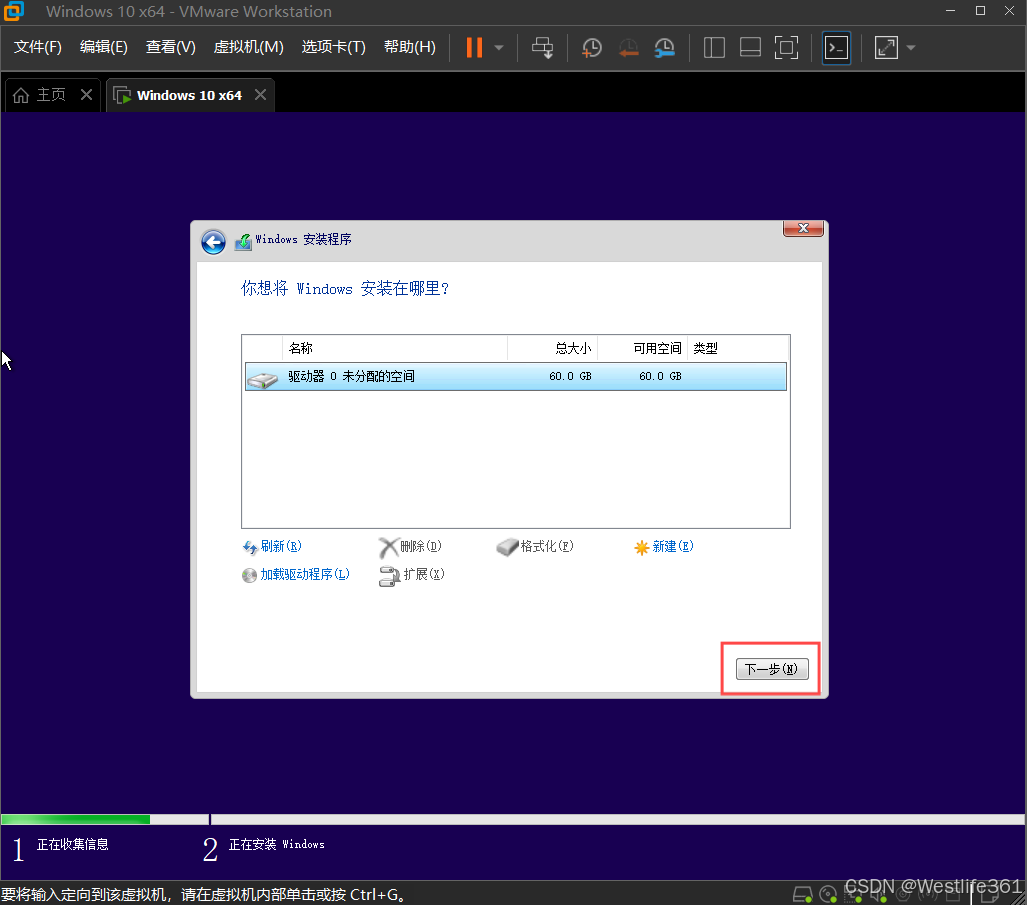Select 驱动器 0 未分配的空间 row
This screenshot has width=1027, height=905.
click(515, 378)
